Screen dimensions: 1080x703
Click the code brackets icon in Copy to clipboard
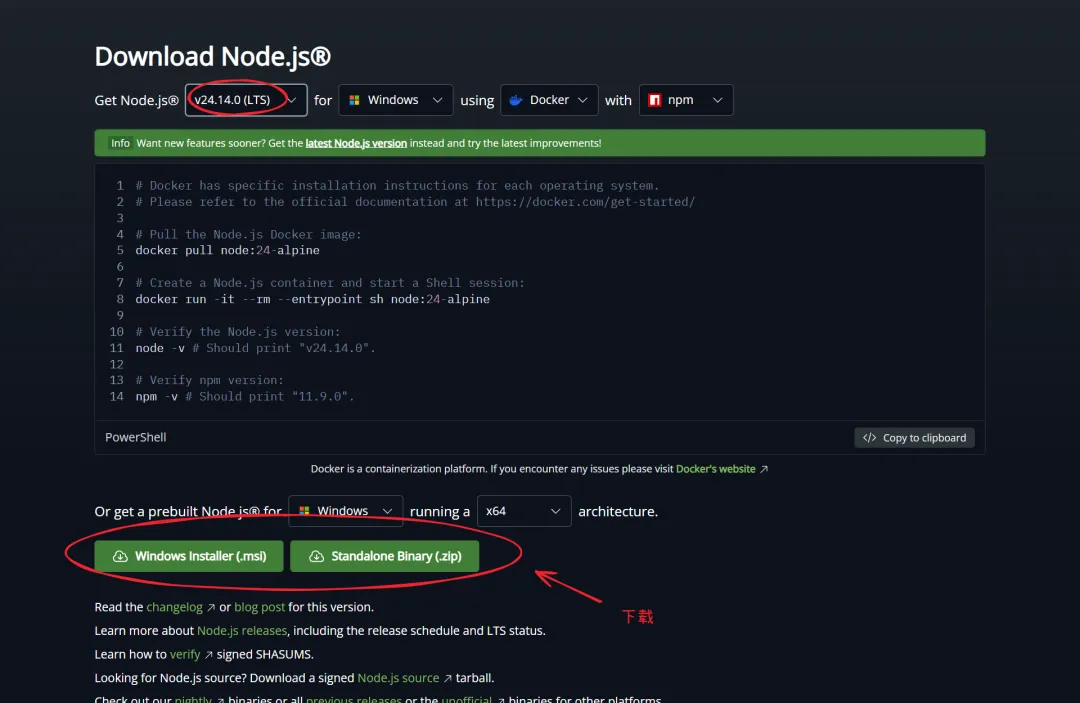click(869, 438)
